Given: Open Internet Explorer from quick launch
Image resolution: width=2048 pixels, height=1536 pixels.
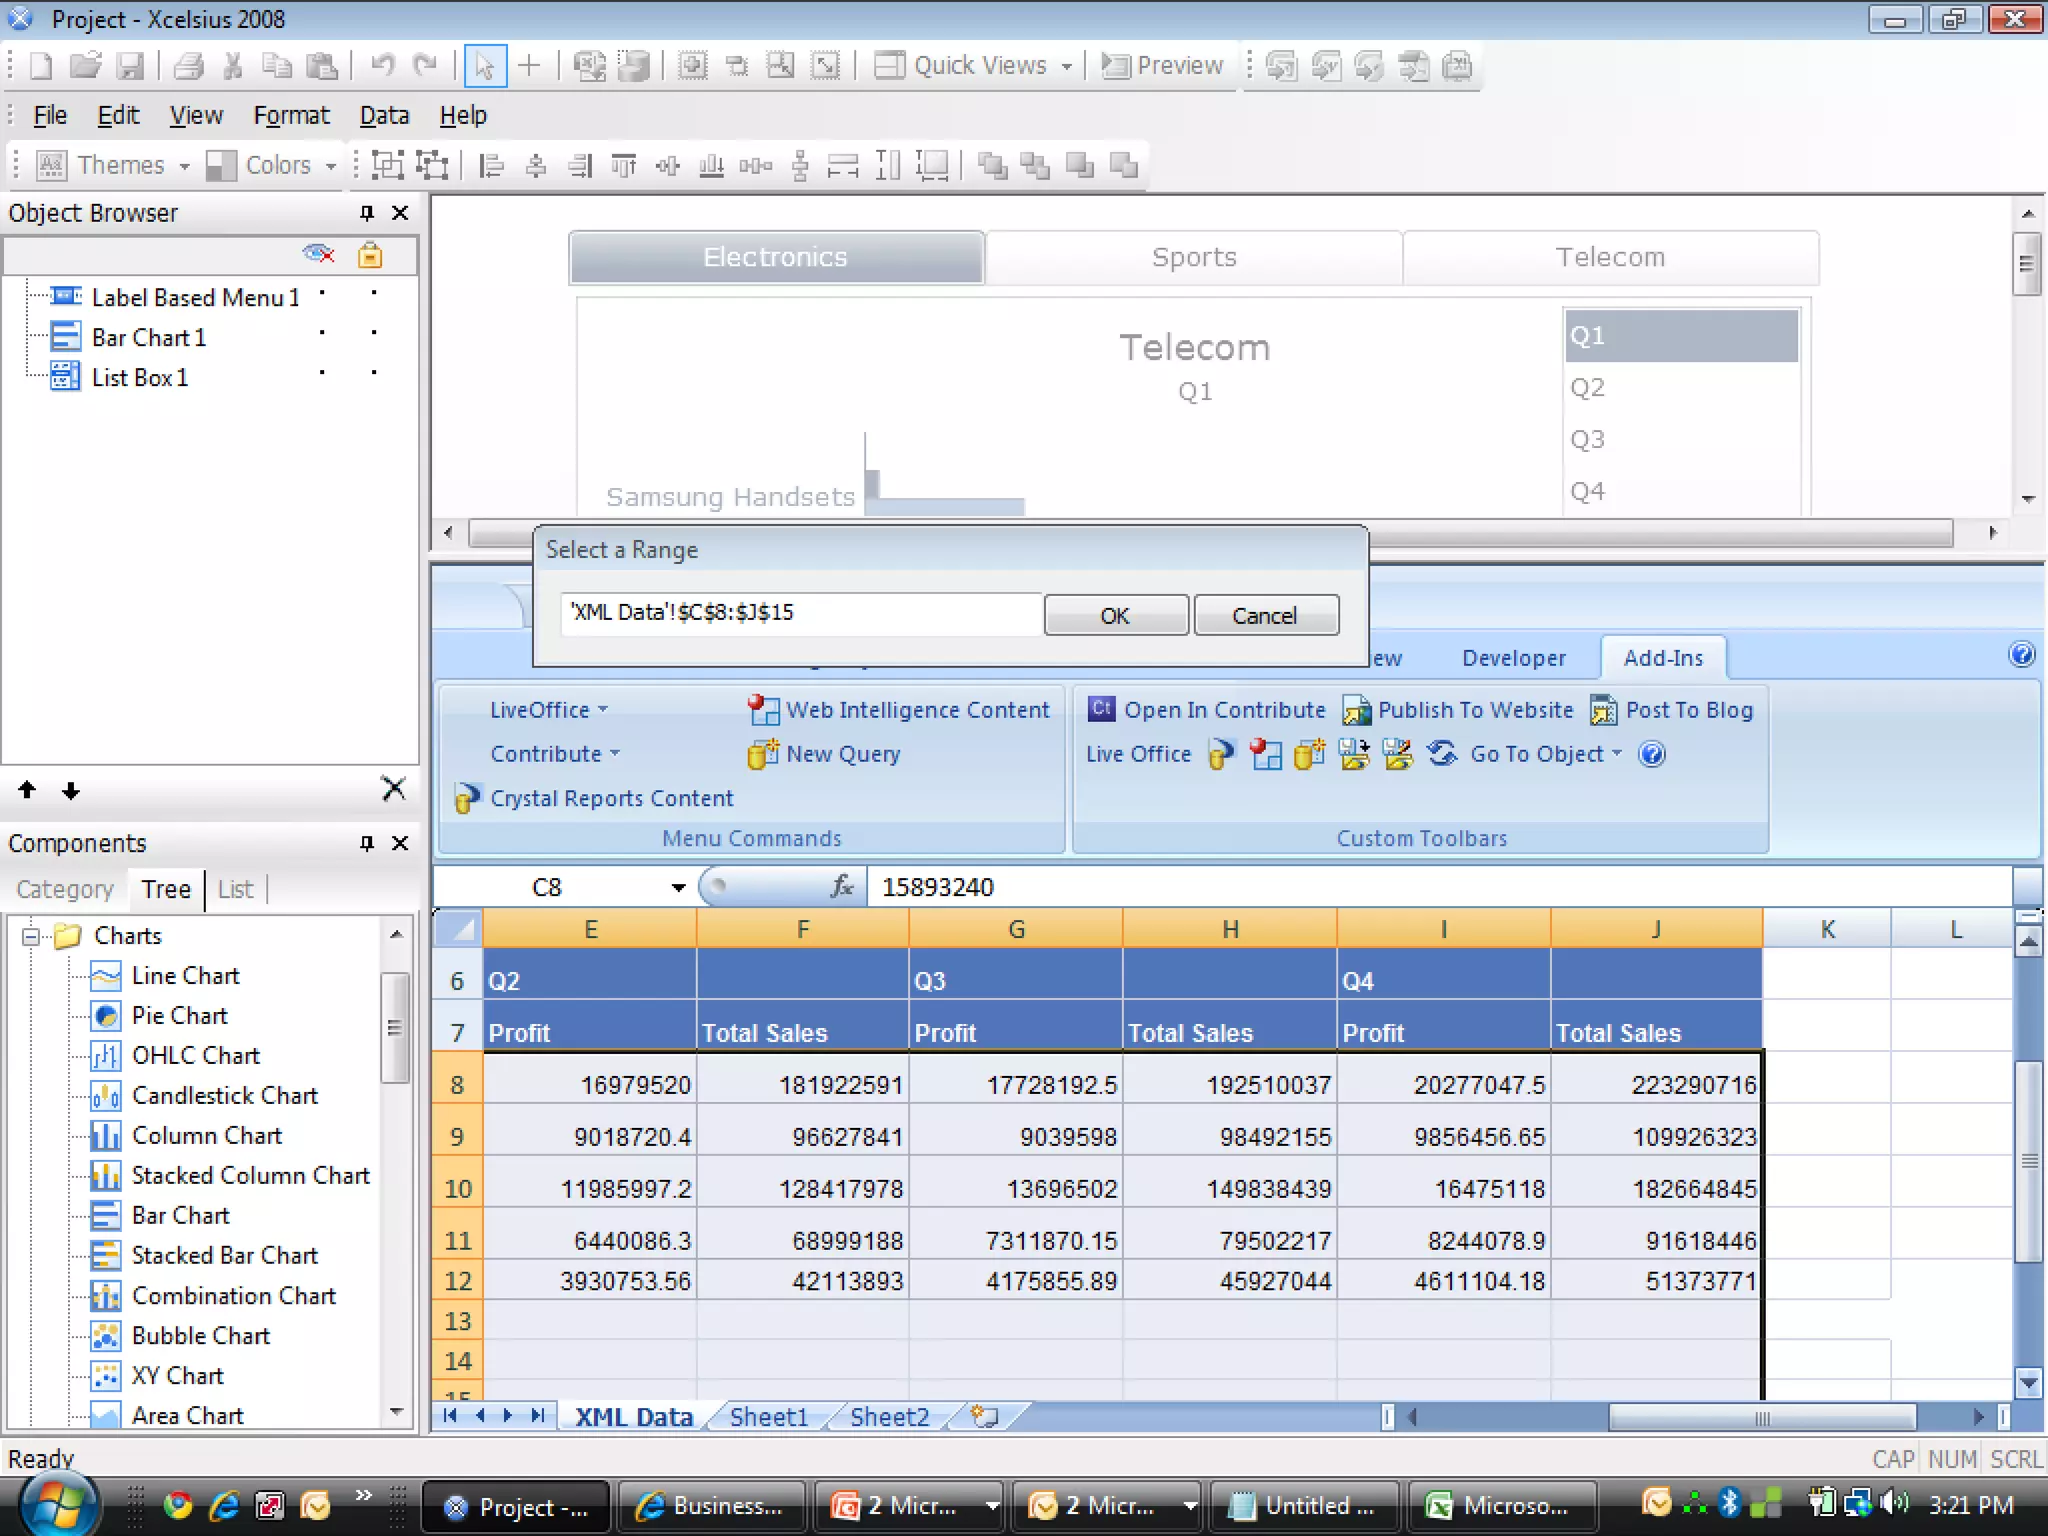Looking at the screenshot, I should point(223,1505).
